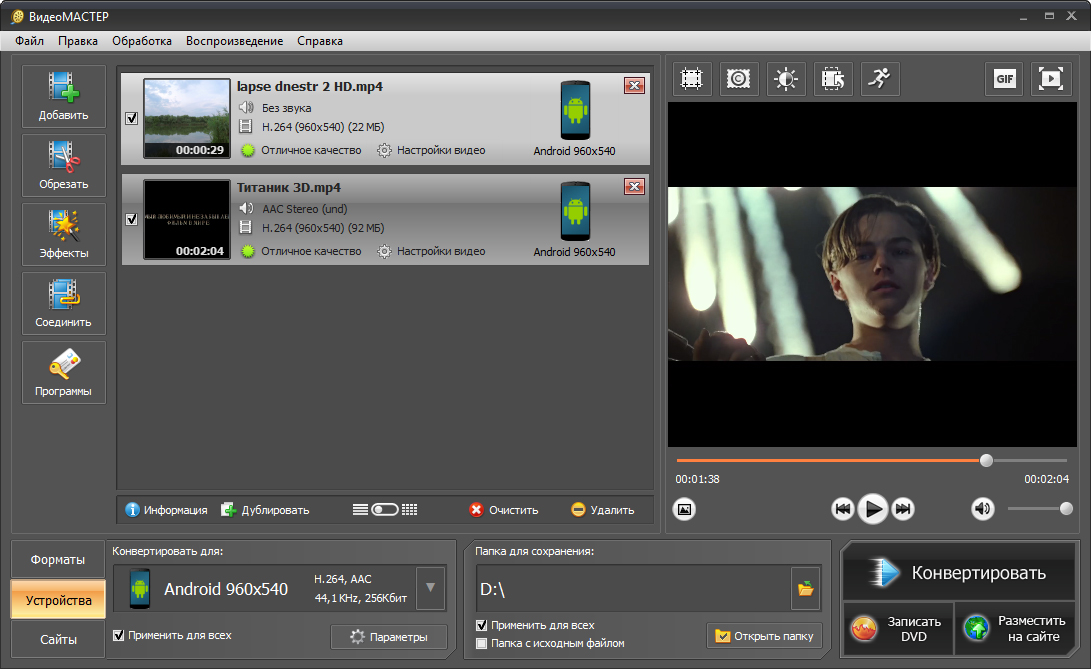The image size is (1091, 669).
Task: Click the Информация button
Action: click(x=166, y=510)
